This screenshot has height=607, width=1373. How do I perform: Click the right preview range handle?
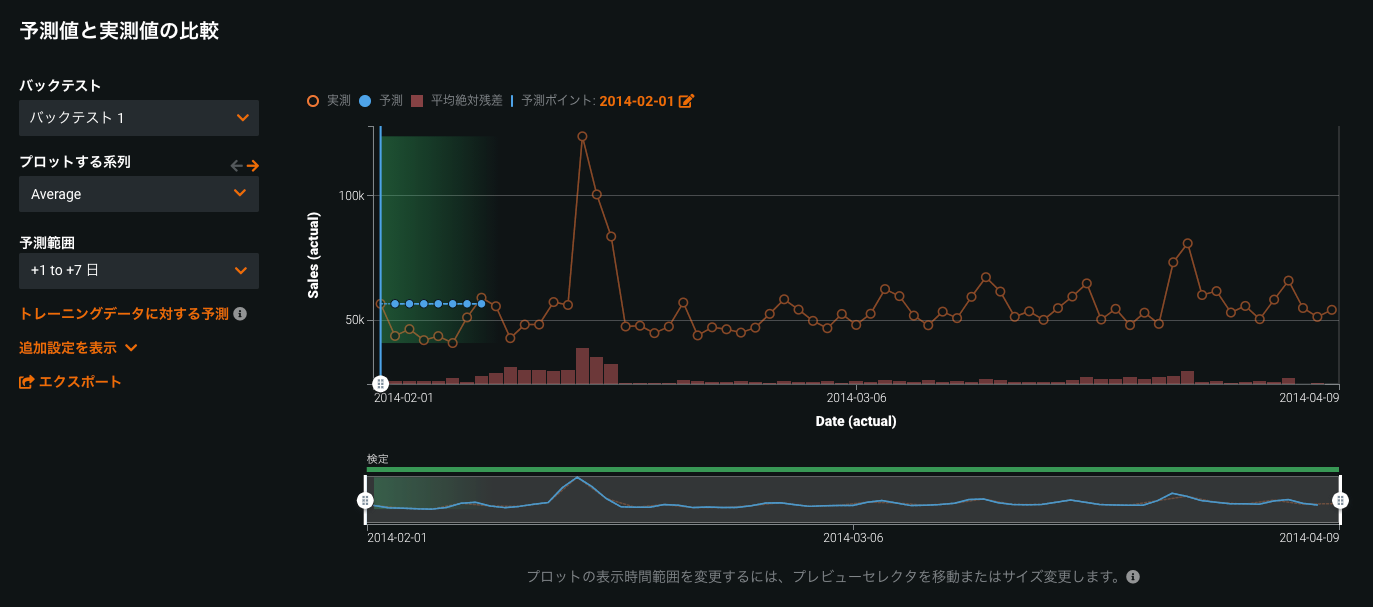pyautogui.click(x=1340, y=500)
